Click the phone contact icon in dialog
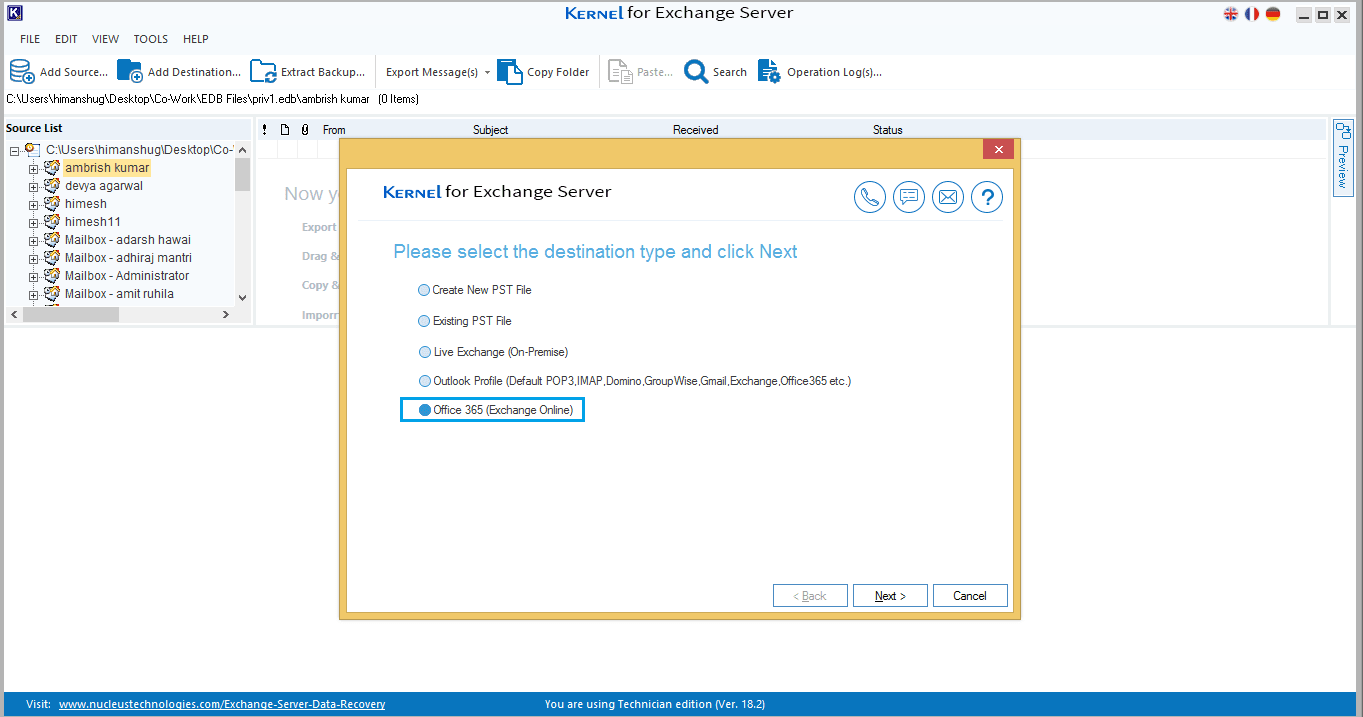This screenshot has height=717, width=1363. point(870,197)
